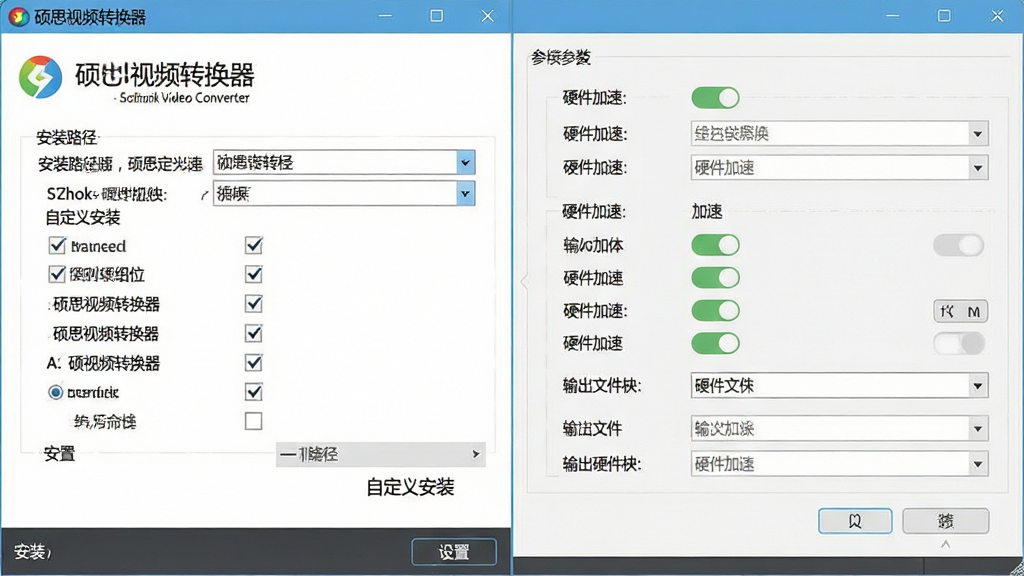Maximize the 硕思视频转换器 installer window

pyautogui.click(x=436, y=16)
